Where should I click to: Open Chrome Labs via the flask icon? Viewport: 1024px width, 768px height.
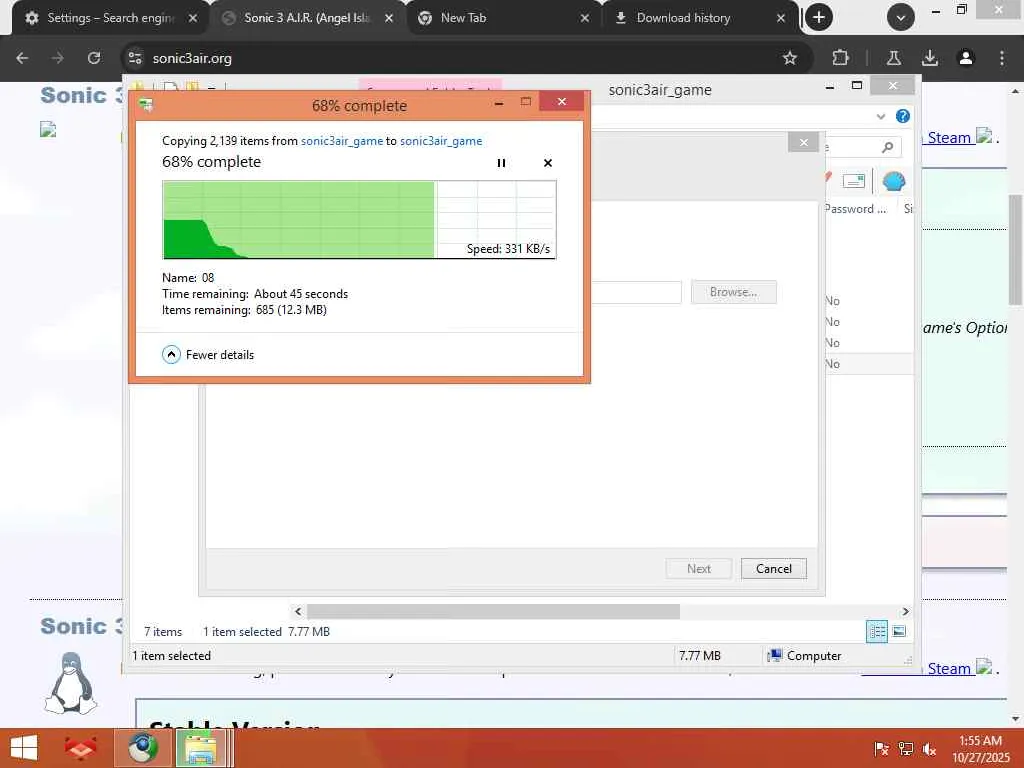(x=893, y=58)
